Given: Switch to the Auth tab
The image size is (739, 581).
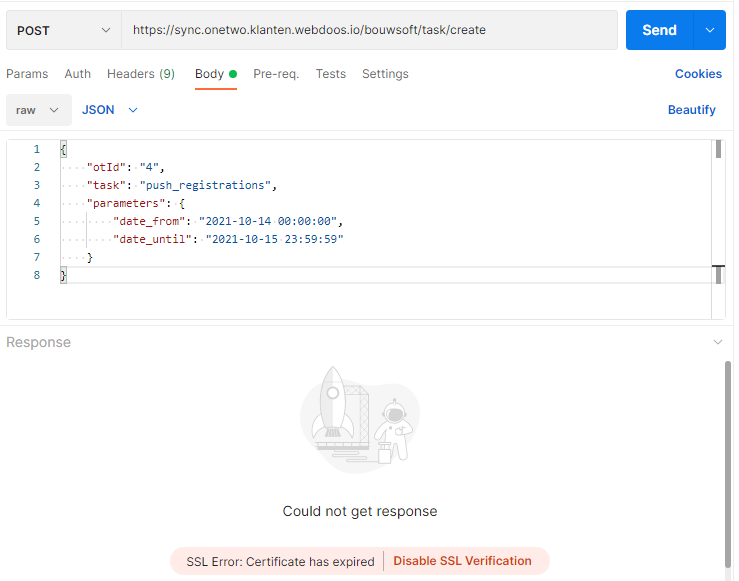Looking at the screenshot, I should pos(78,74).
